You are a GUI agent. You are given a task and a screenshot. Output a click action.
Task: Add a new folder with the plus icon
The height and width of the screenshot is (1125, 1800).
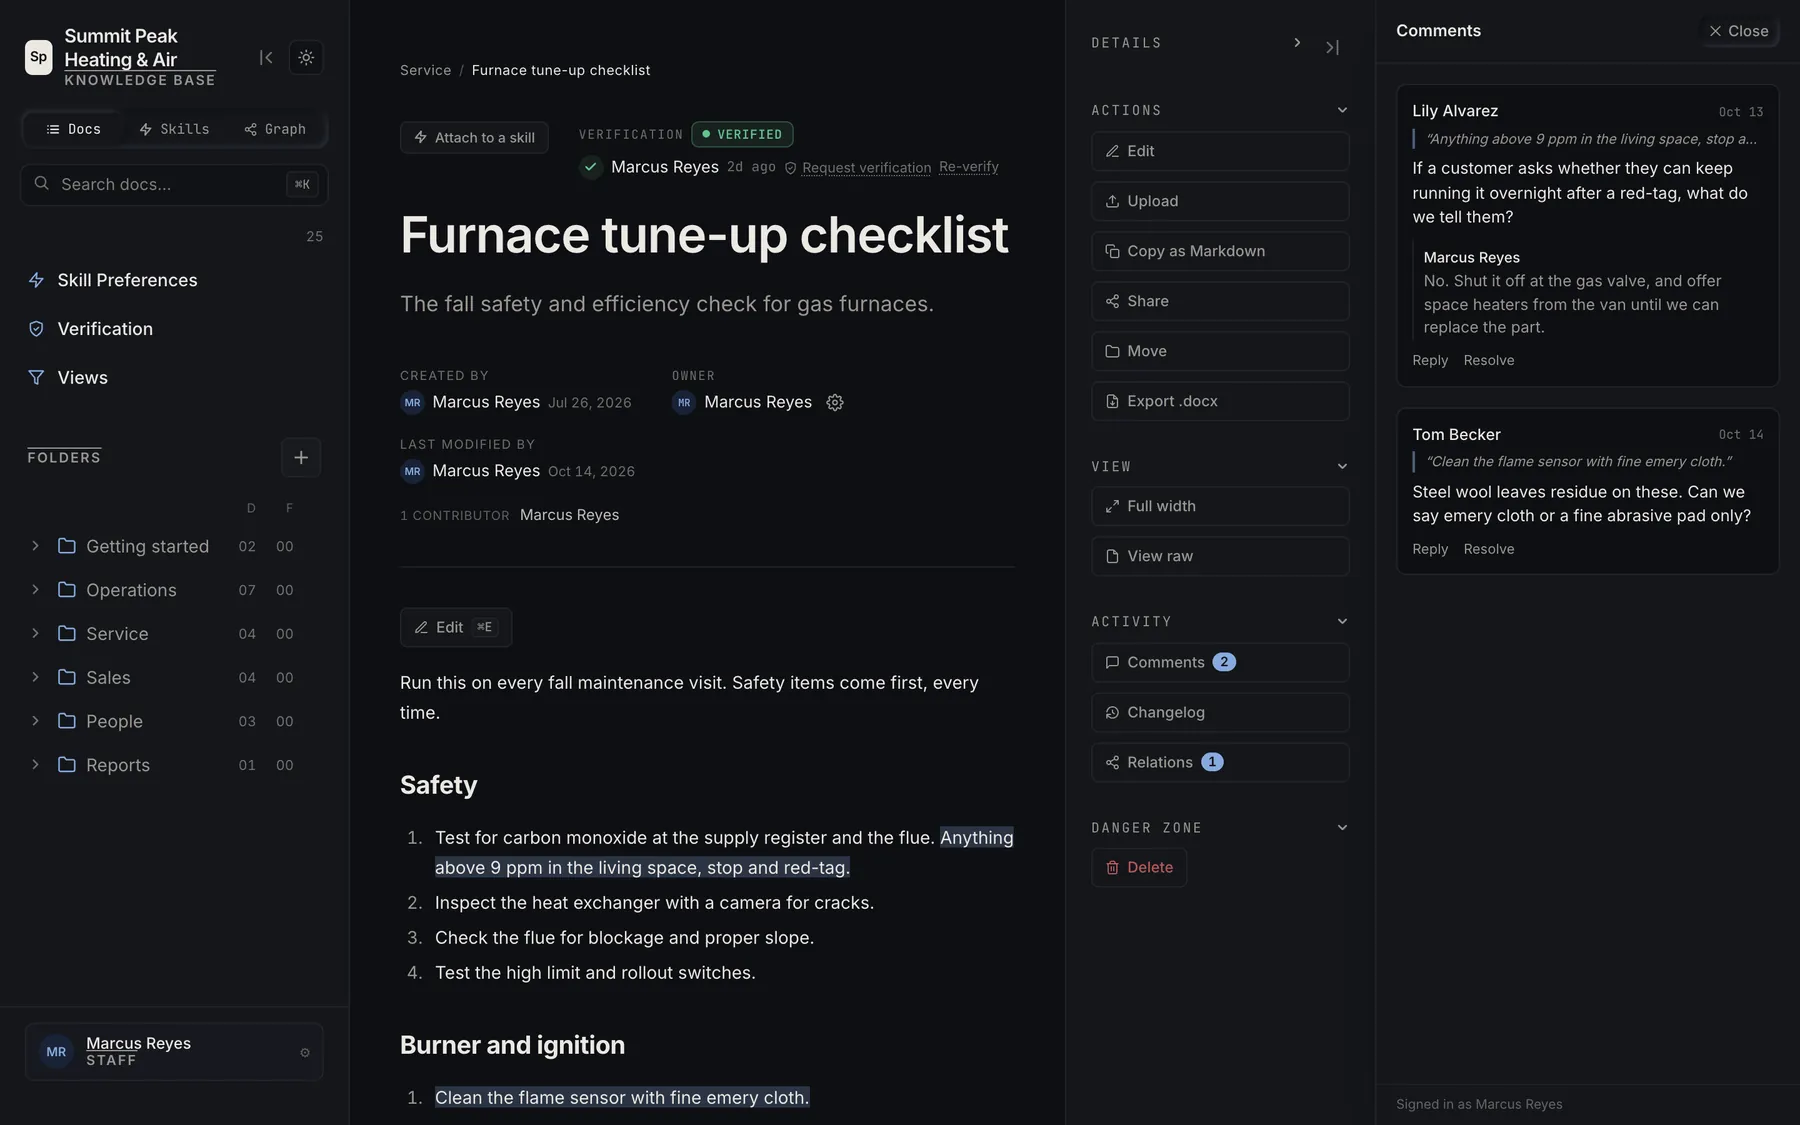(301, 458)
